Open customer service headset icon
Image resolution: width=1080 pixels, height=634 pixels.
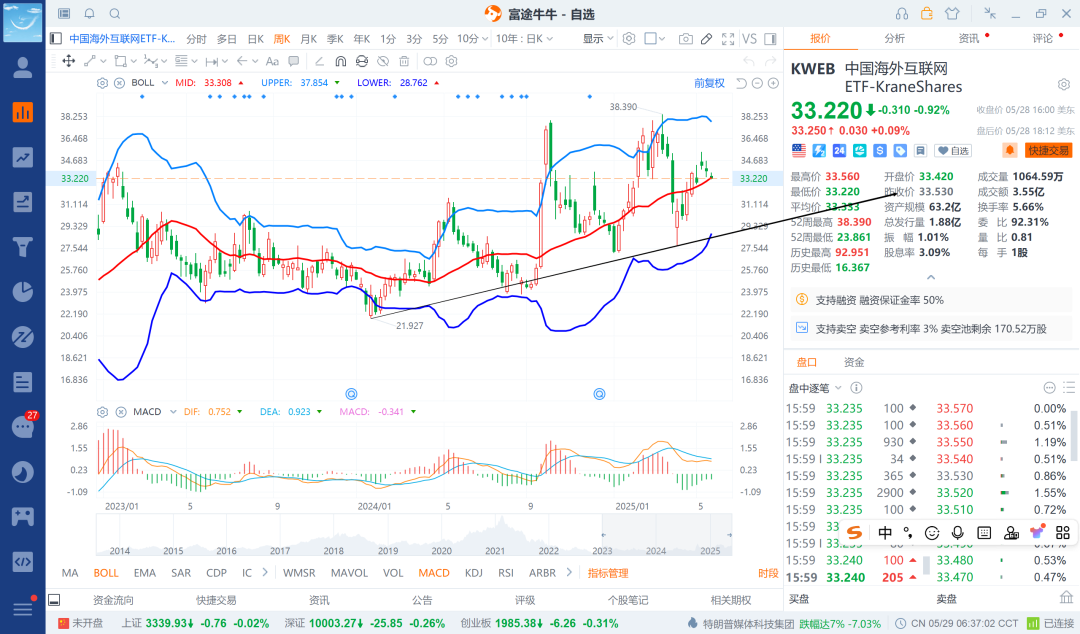(902, 14)
